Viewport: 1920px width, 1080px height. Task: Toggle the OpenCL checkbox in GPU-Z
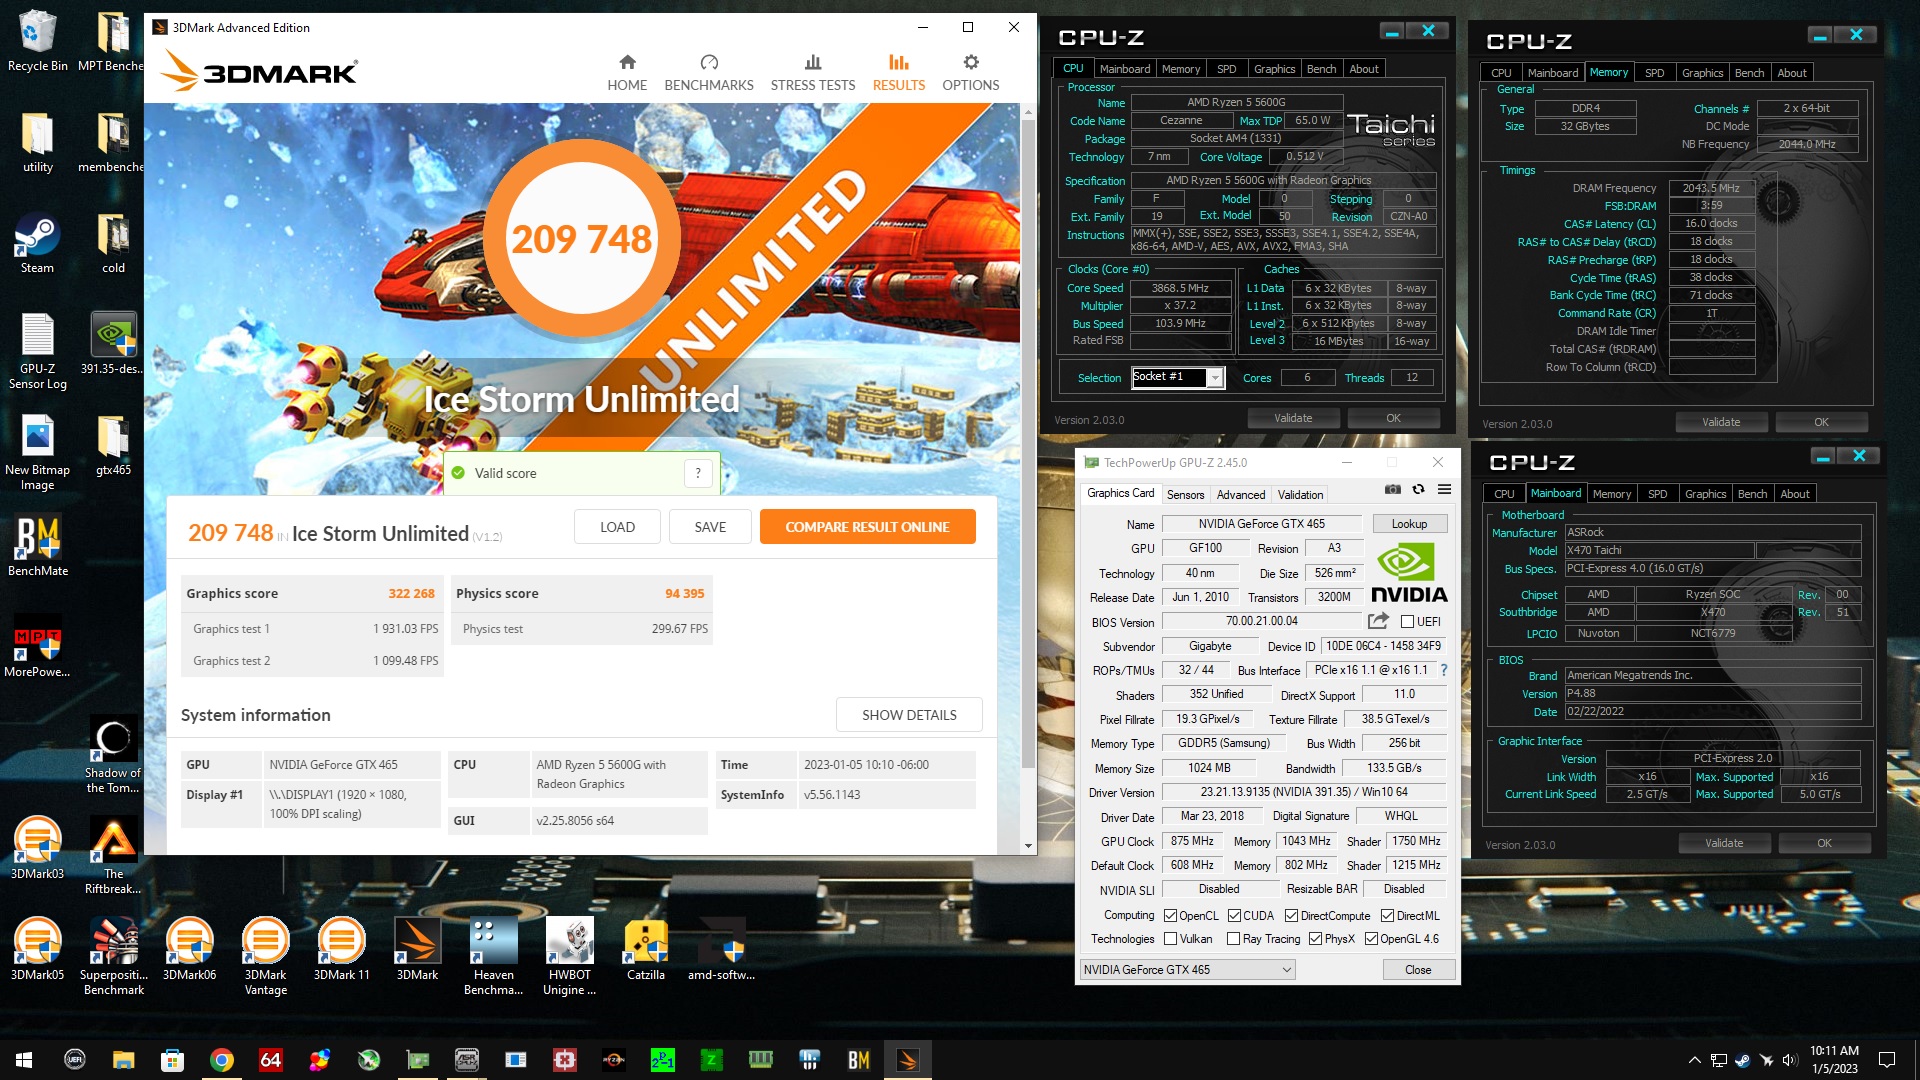pos(1170,915)
